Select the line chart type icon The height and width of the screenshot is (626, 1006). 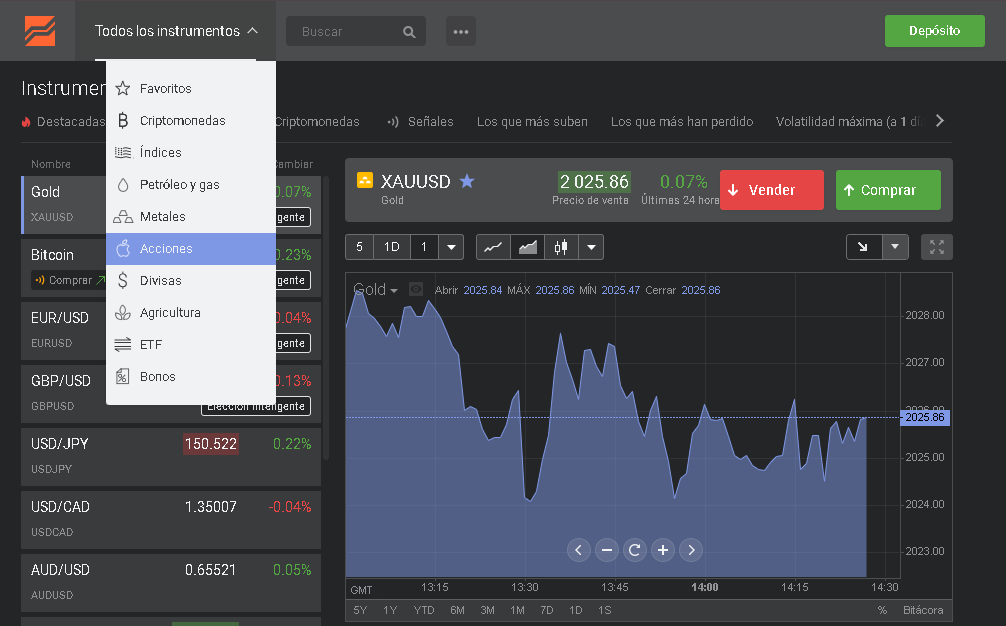click(x=493, y=247)
